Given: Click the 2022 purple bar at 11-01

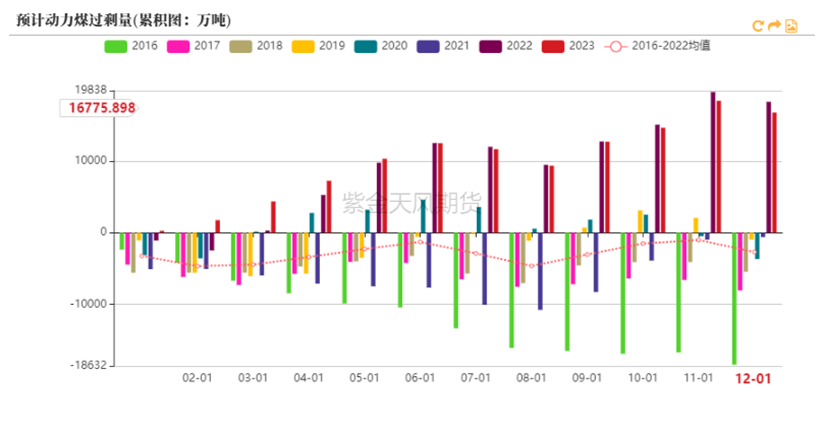Looking at the screenshot, I should (x=713, y=162).
